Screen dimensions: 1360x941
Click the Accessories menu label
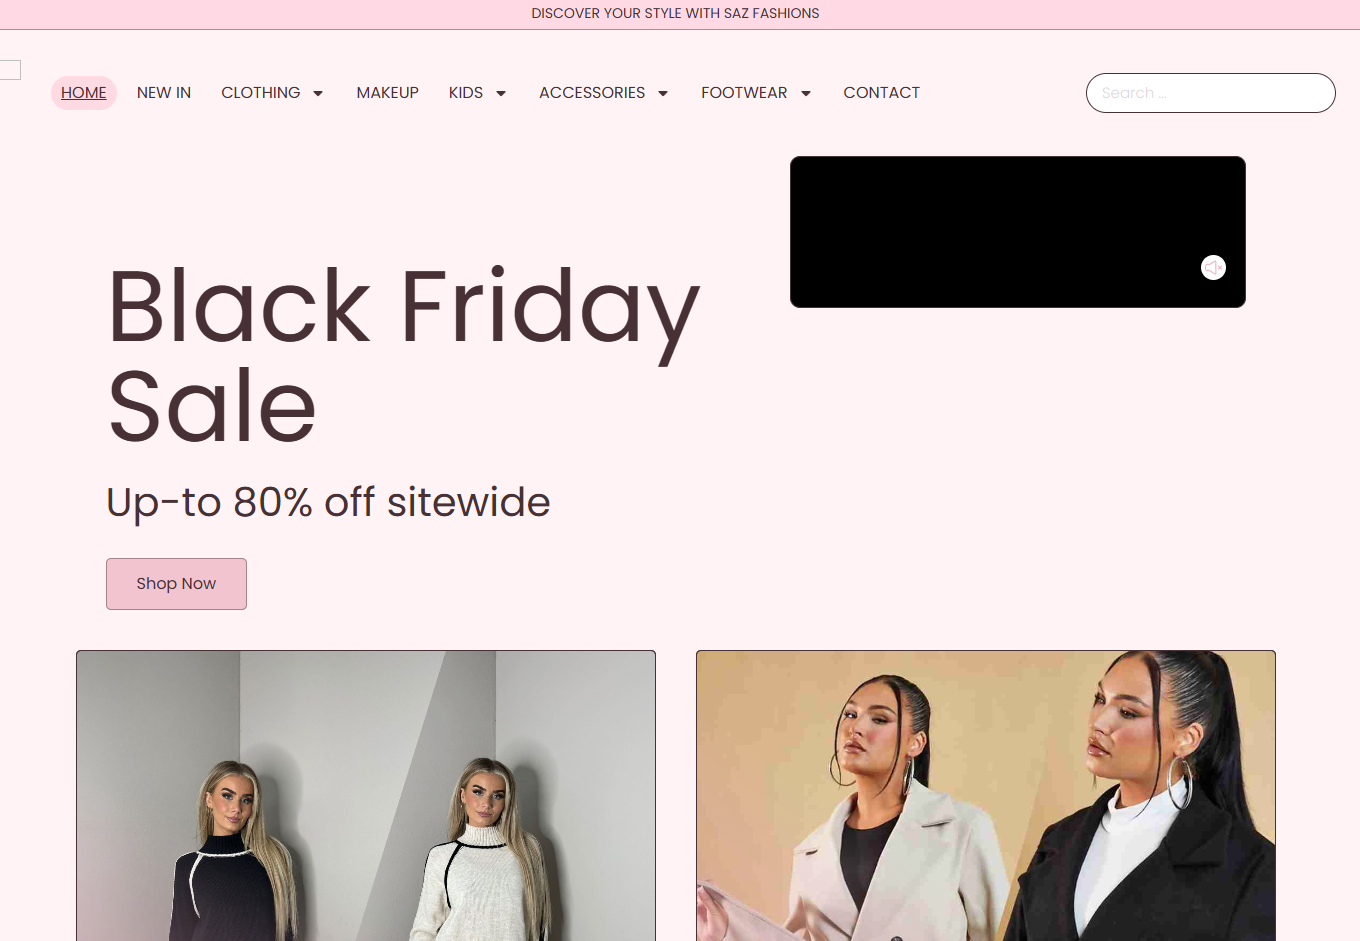[592, 93]
